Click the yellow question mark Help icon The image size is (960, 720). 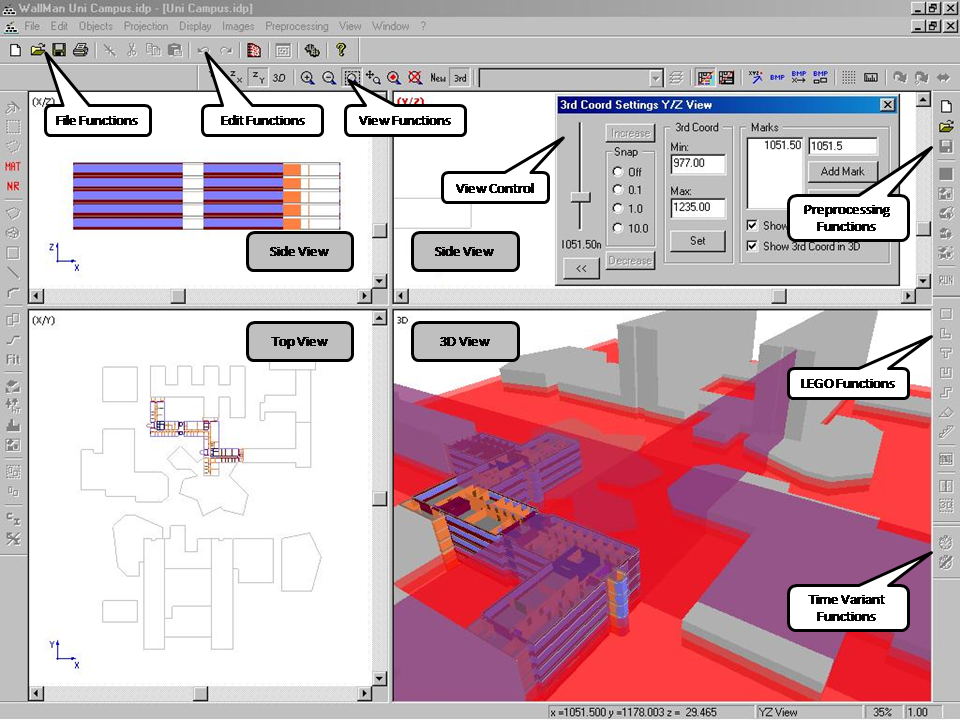click(341, 50)
